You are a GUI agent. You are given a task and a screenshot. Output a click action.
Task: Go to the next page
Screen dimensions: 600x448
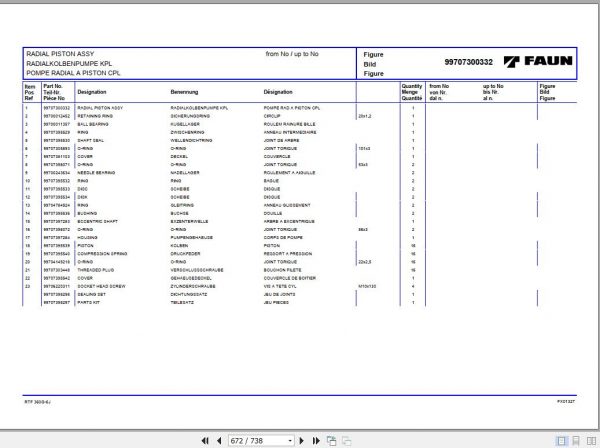pos(302,441)
